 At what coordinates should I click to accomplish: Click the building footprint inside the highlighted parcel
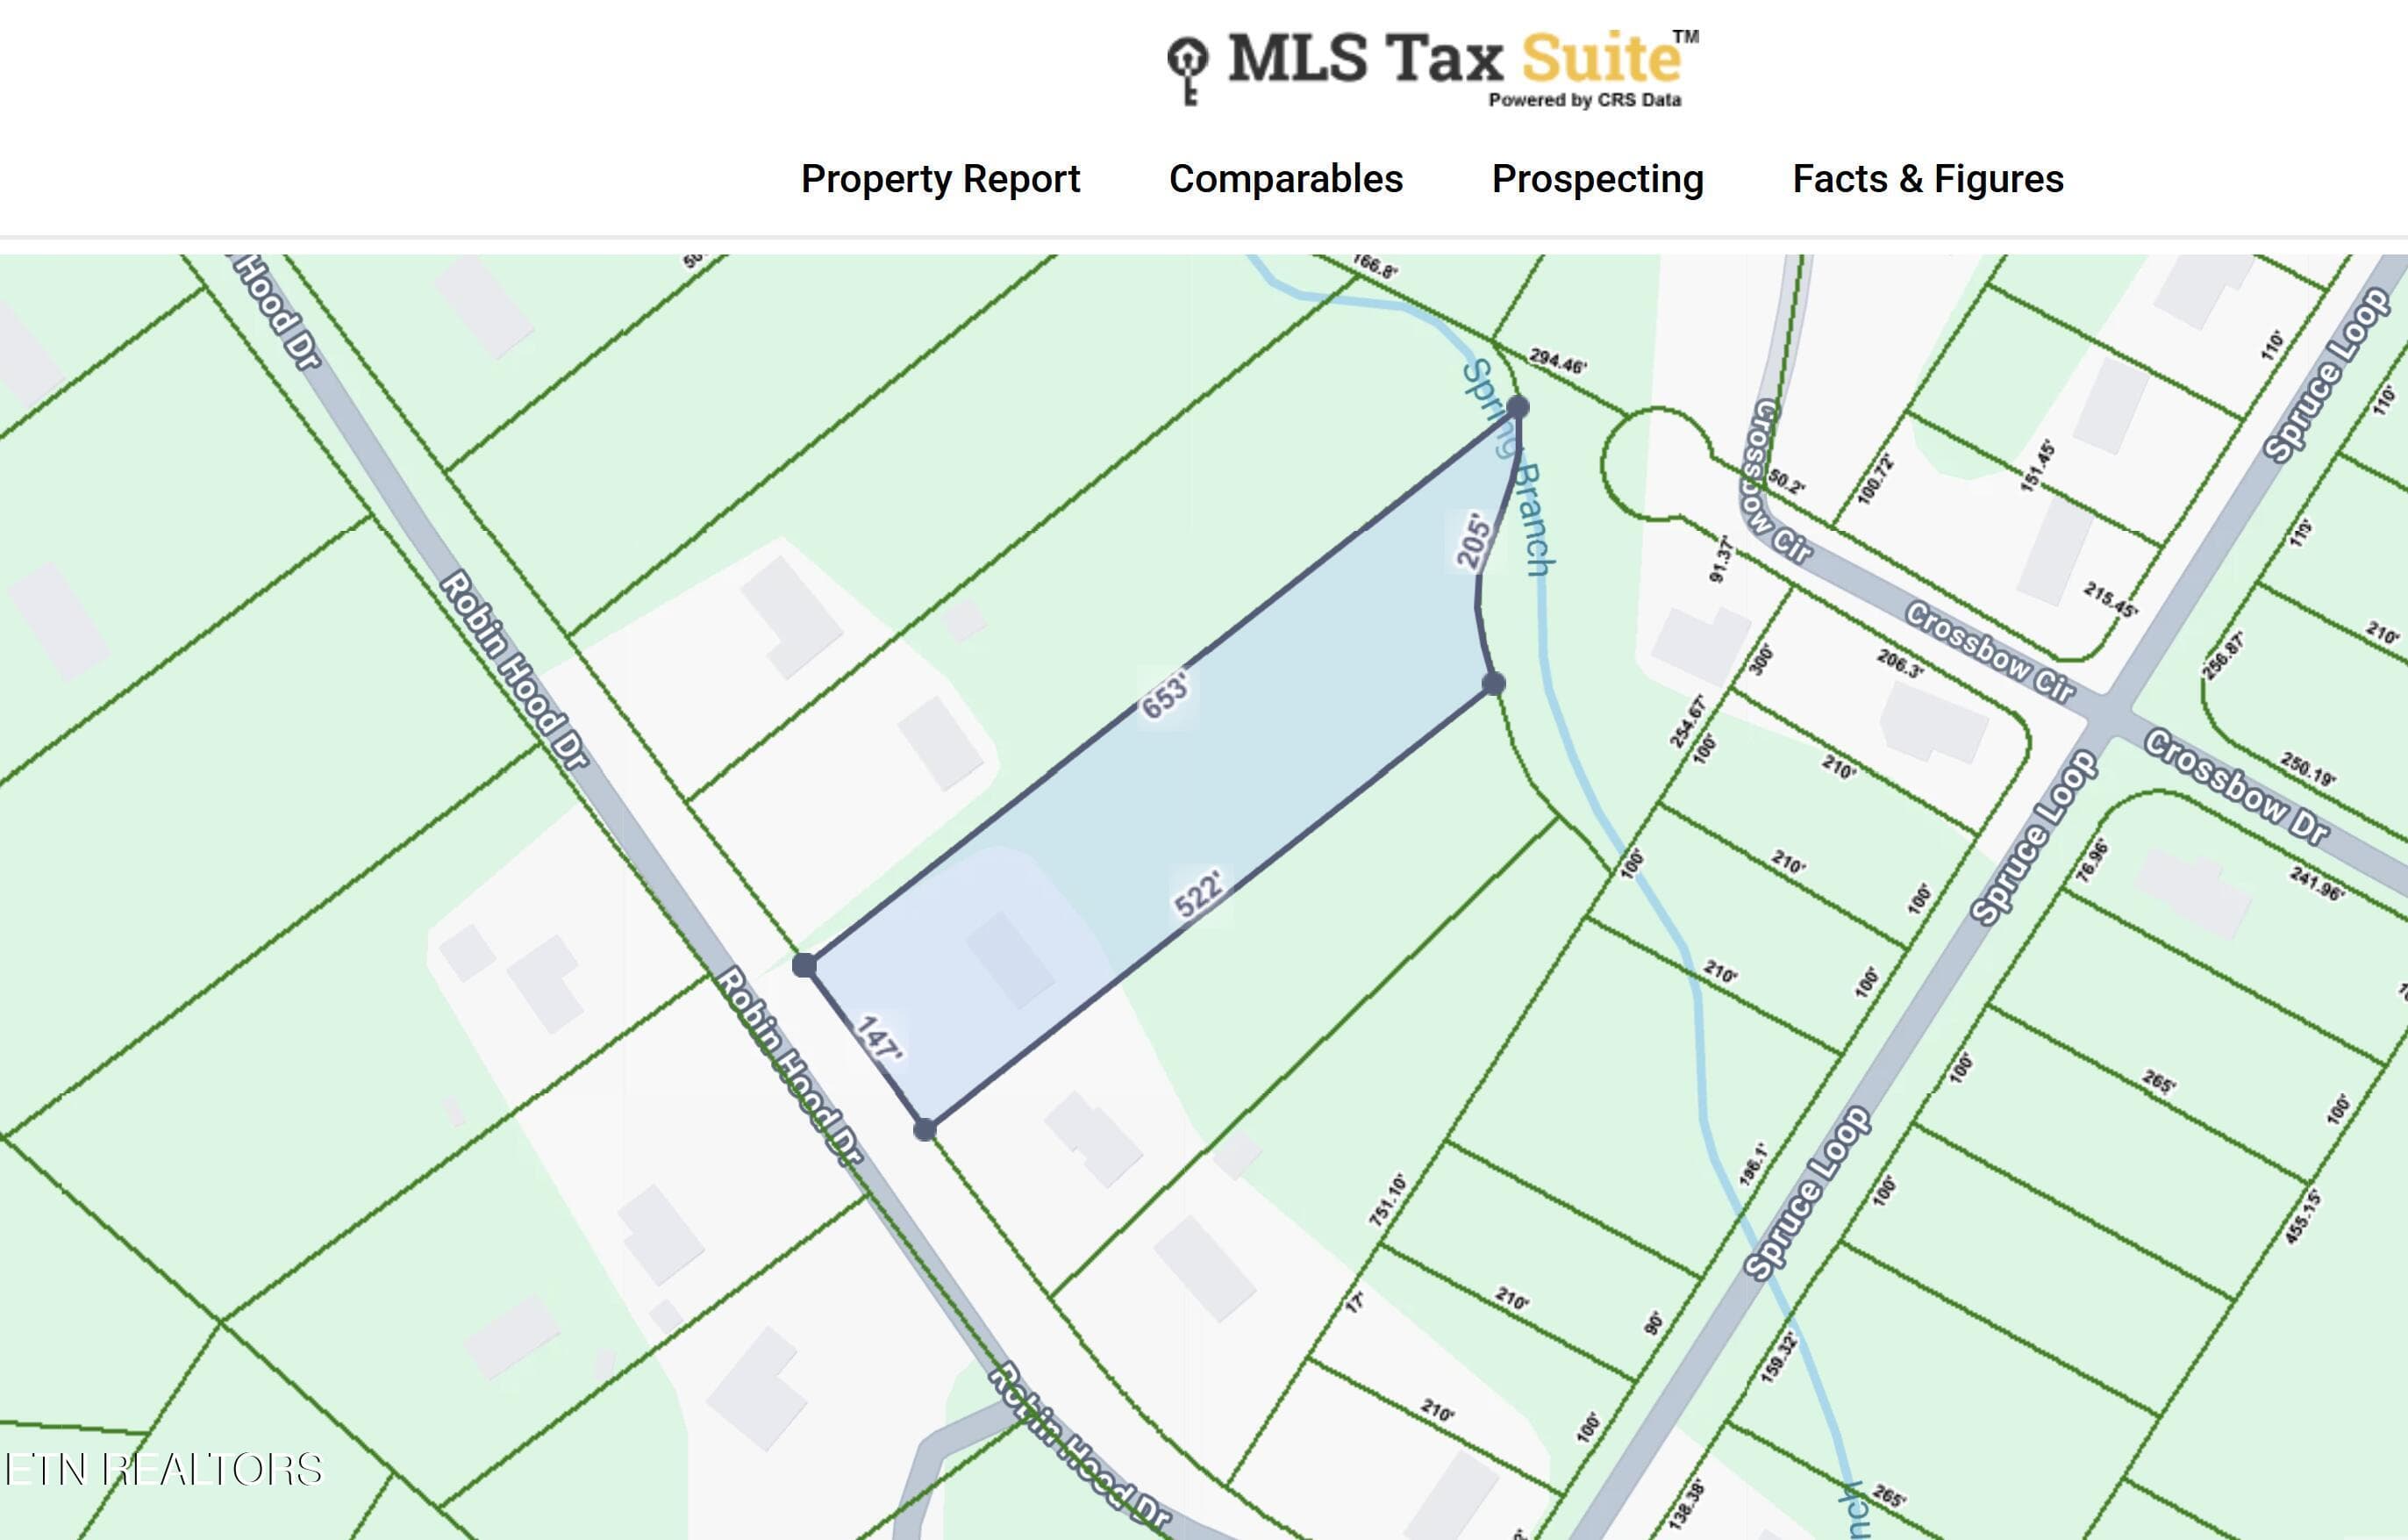(1010, 959)
